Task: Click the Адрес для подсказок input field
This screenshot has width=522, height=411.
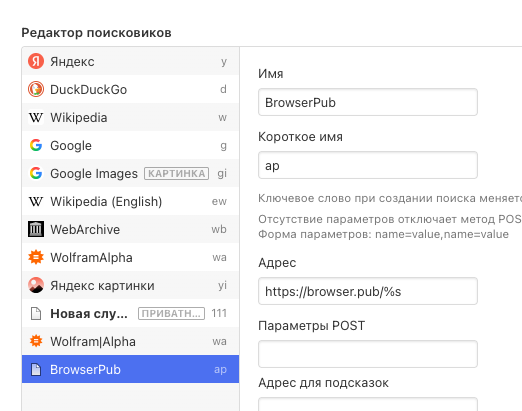Action: pyautogui.click(x=368, y=404)
